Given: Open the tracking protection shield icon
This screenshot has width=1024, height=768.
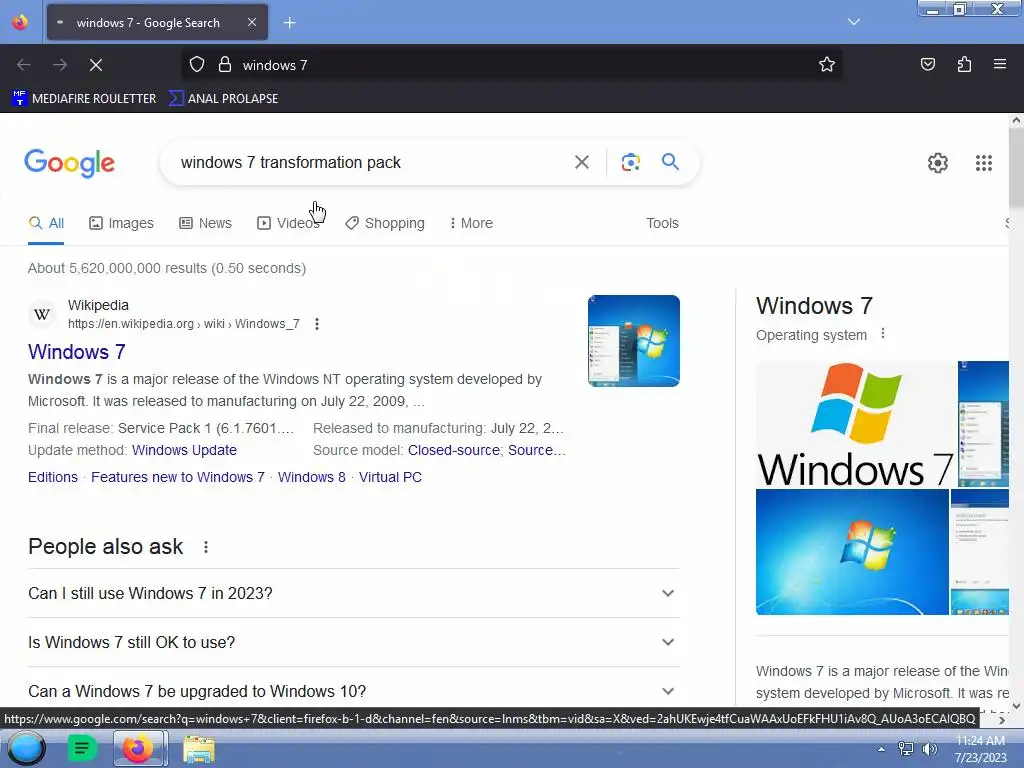Looking at the screenshot, I should click(x=197, y=65).
